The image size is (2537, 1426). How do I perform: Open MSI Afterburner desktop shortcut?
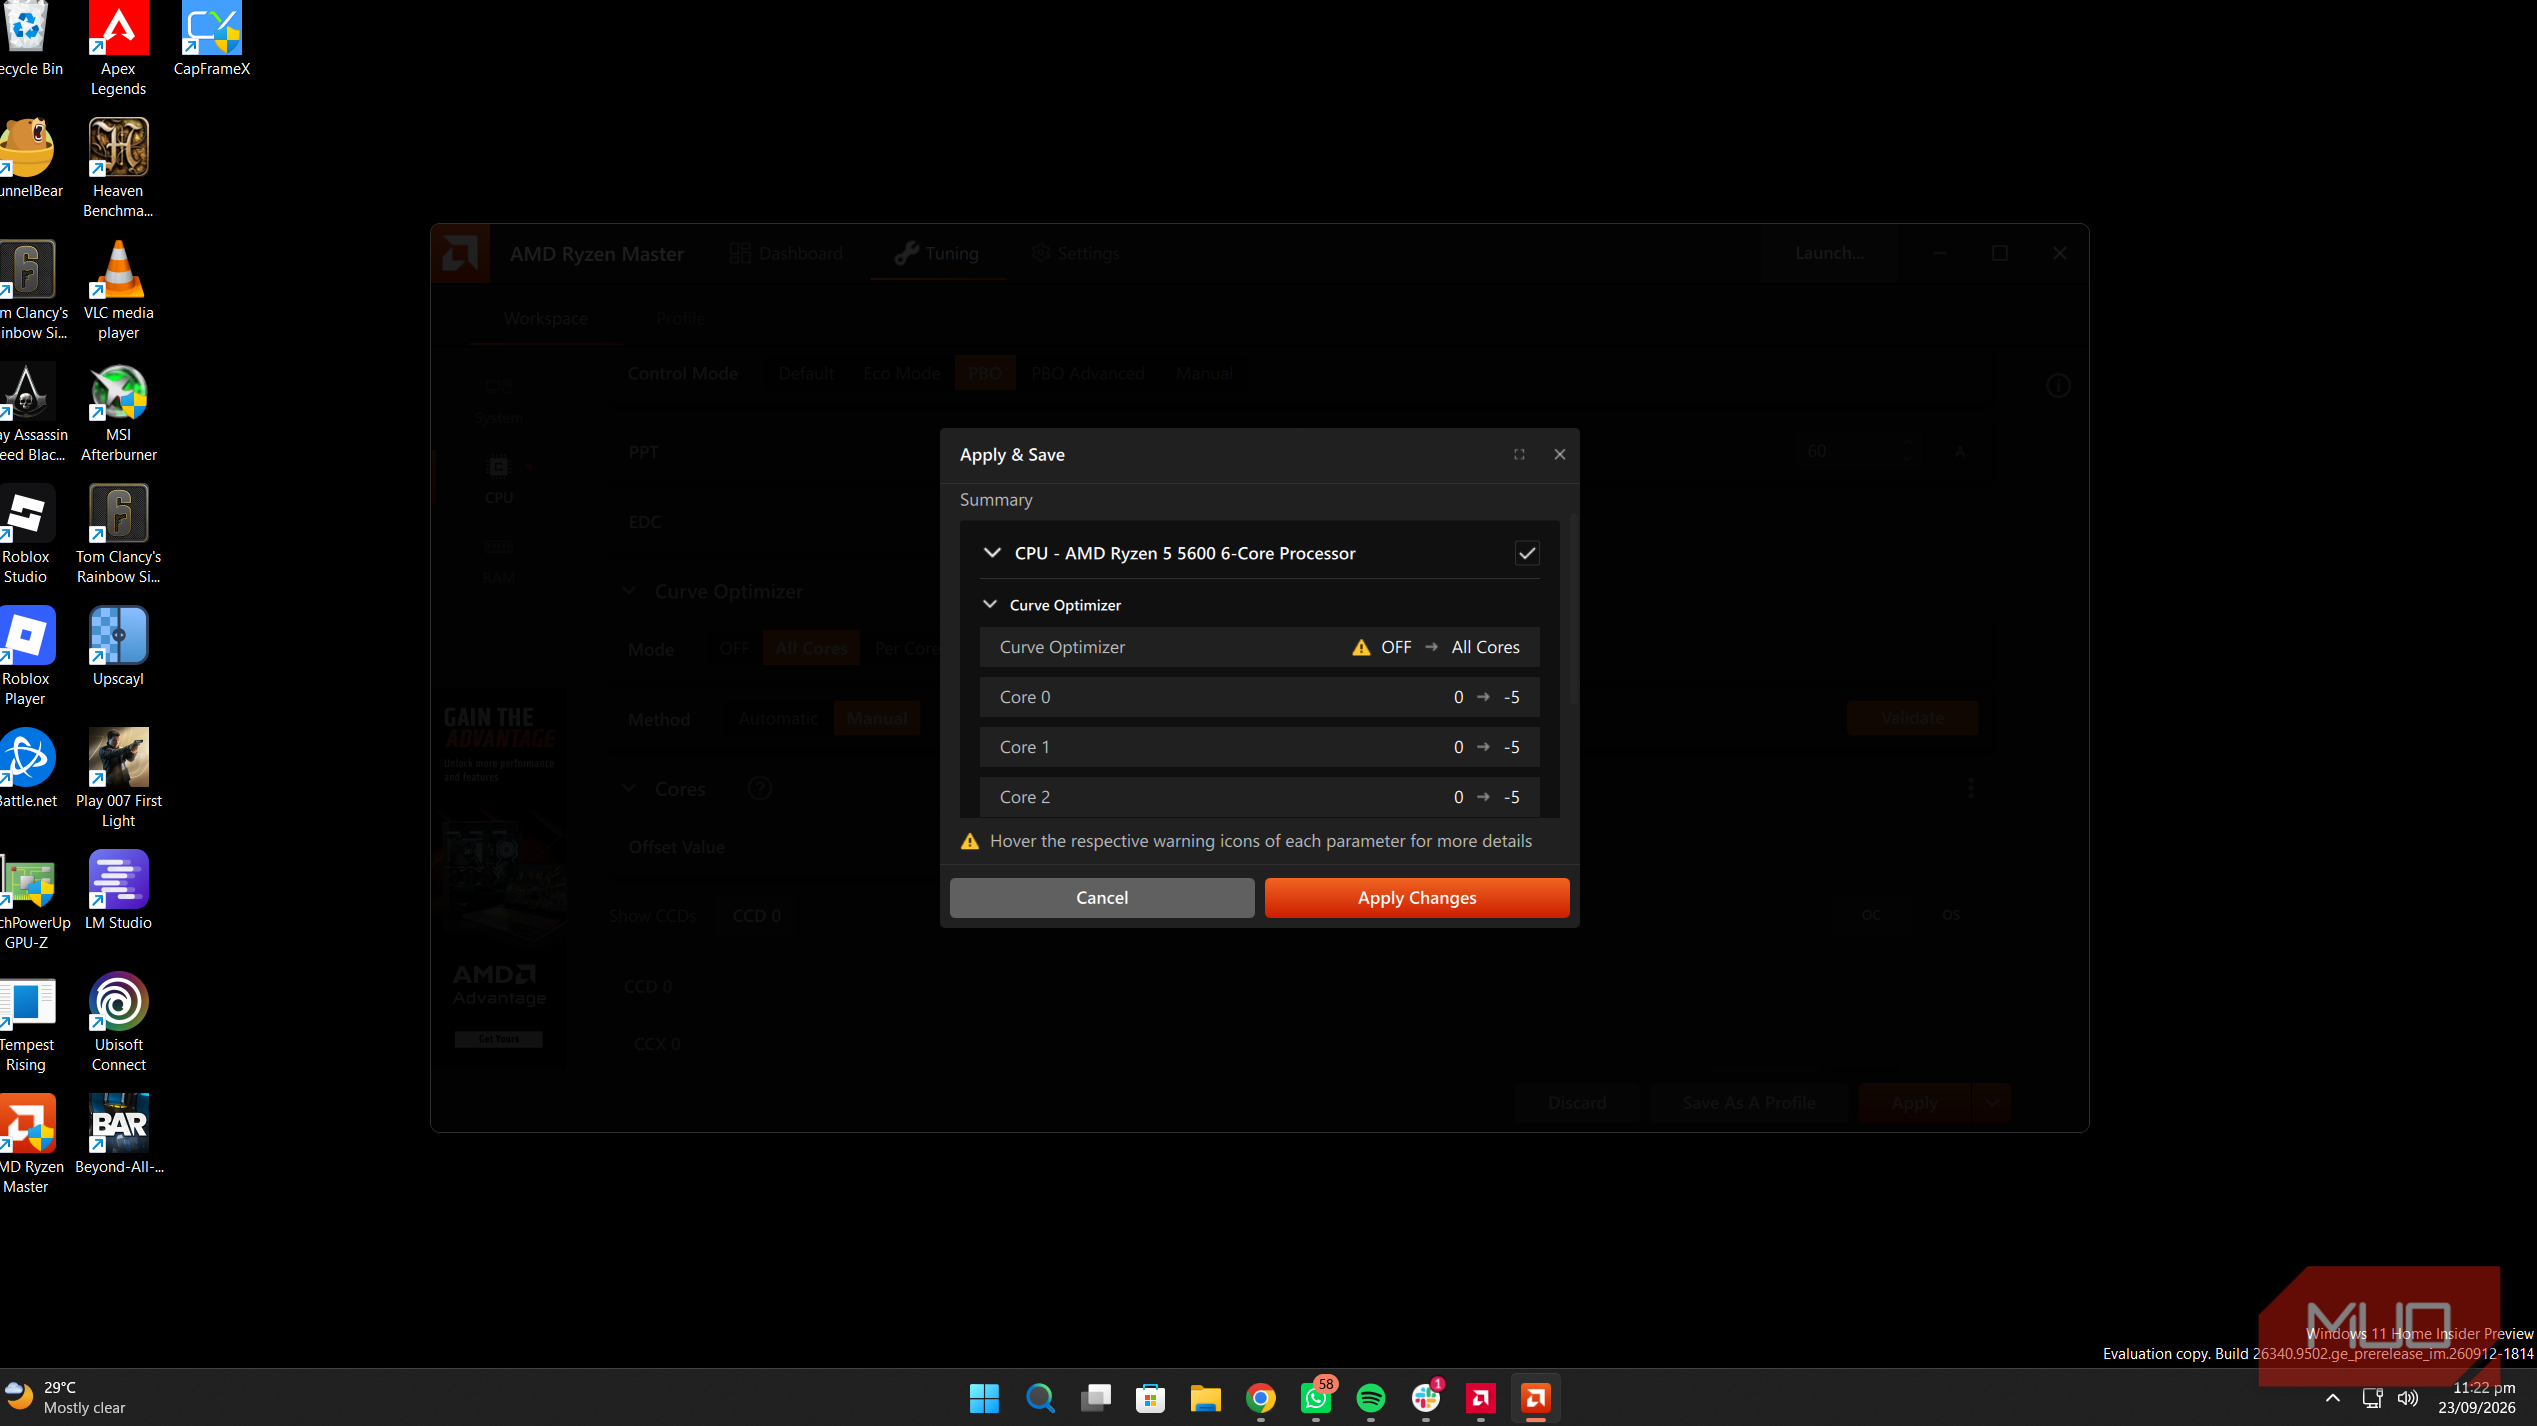click(x=118, y=412)
